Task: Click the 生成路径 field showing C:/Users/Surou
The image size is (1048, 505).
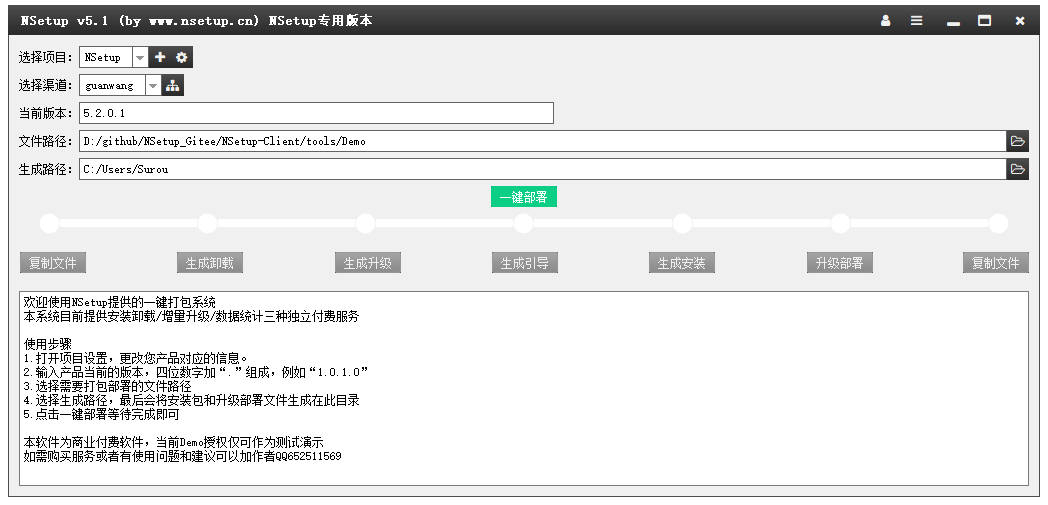Action: 543,169
